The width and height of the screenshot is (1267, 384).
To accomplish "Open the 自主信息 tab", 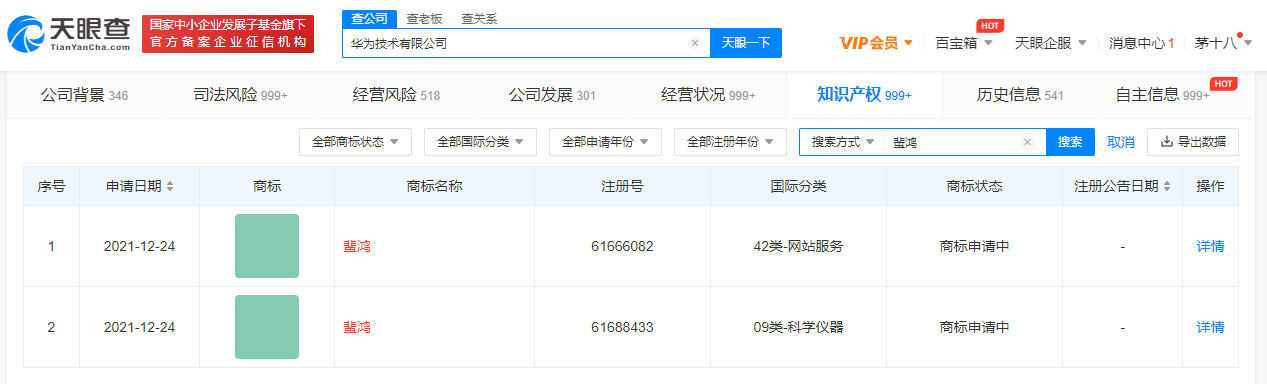I will (x=1163, y=95).
